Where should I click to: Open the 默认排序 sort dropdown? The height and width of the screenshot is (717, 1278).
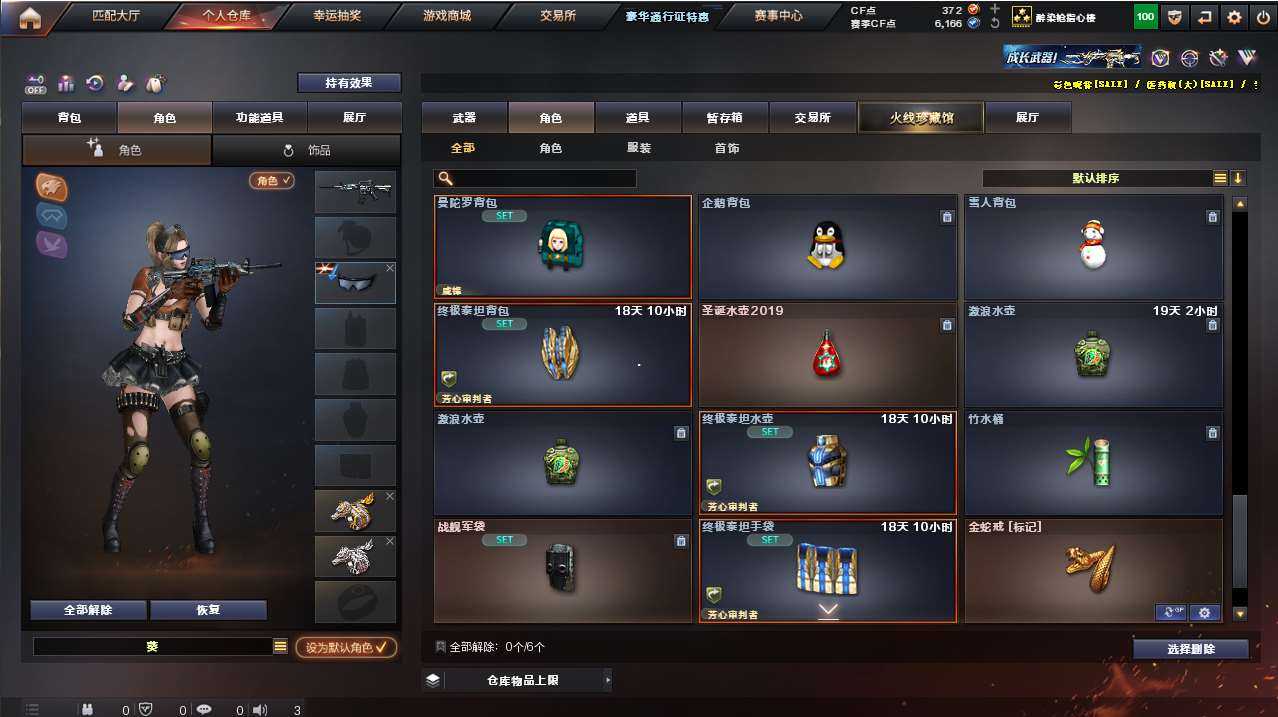pyautogui.click(x=1097, y=178)
